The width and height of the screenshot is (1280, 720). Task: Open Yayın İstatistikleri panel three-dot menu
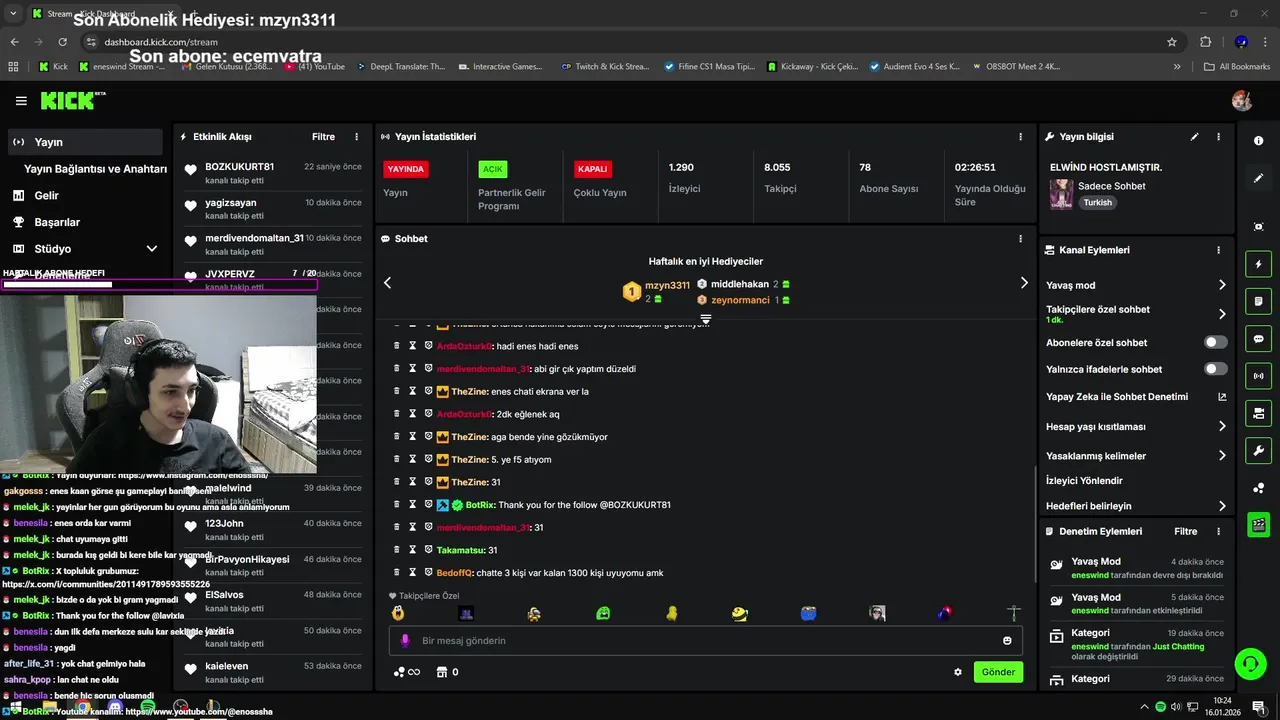(1020, 137)
